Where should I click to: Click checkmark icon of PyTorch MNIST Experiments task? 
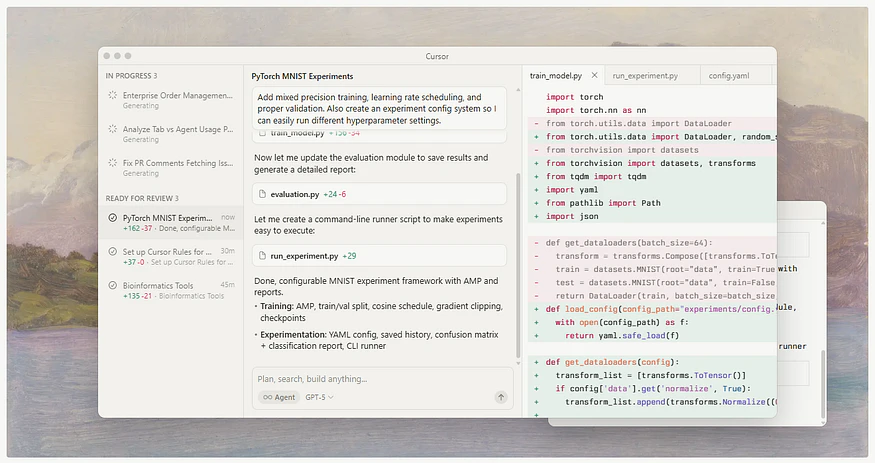point(113,218)
